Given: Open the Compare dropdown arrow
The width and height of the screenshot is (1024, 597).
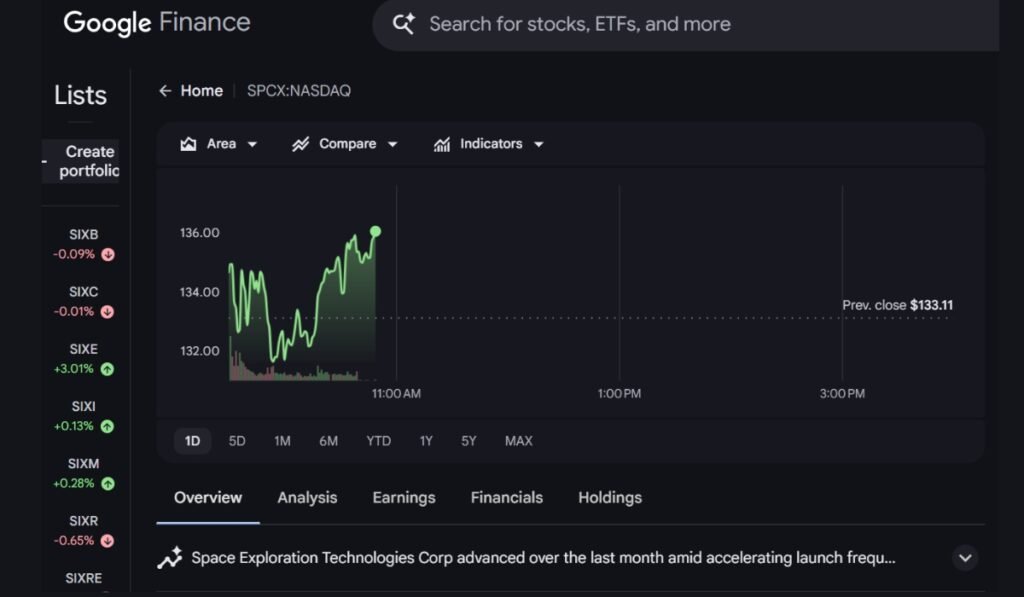Looking at the screenshot, I should click(392, 144).
